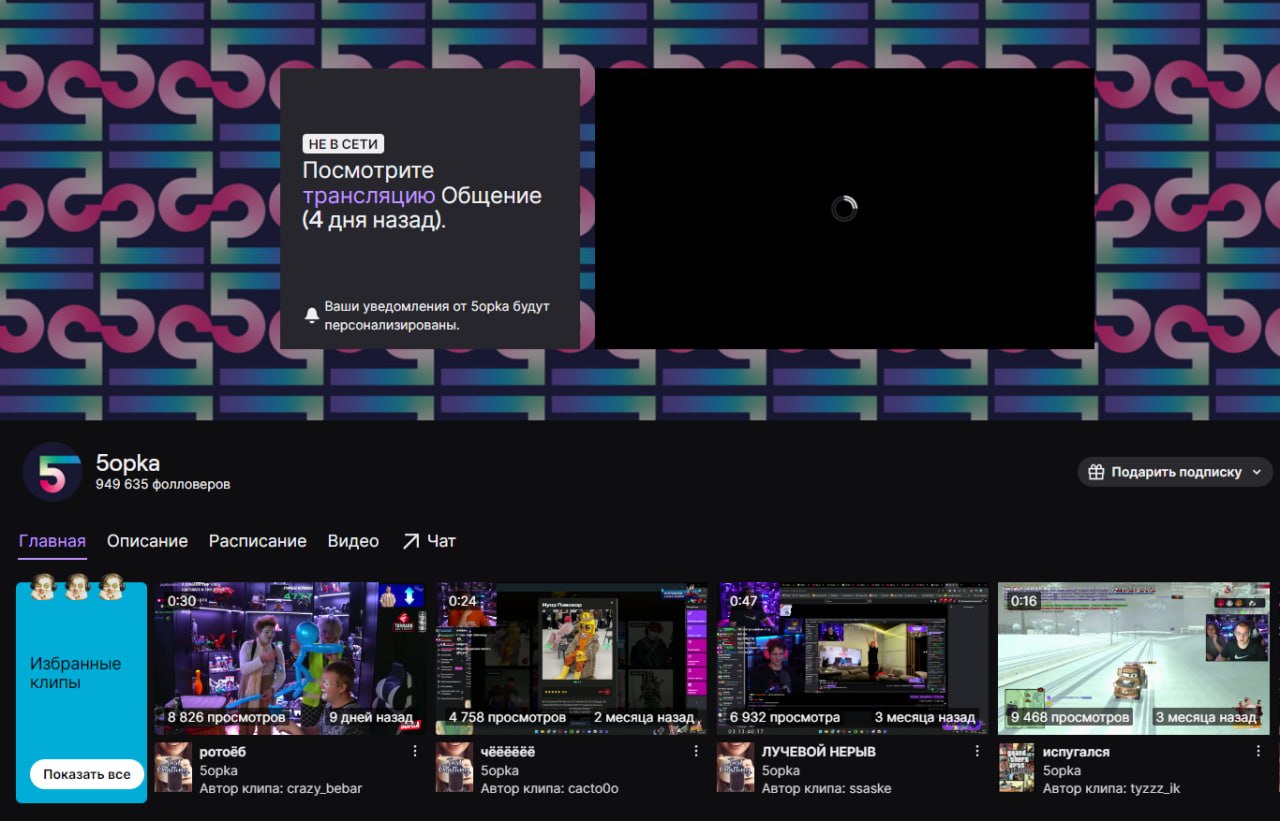Viewport: 1280px width, 821px height.
Task: Open the Расписание tab
Action: click(257, 541)
